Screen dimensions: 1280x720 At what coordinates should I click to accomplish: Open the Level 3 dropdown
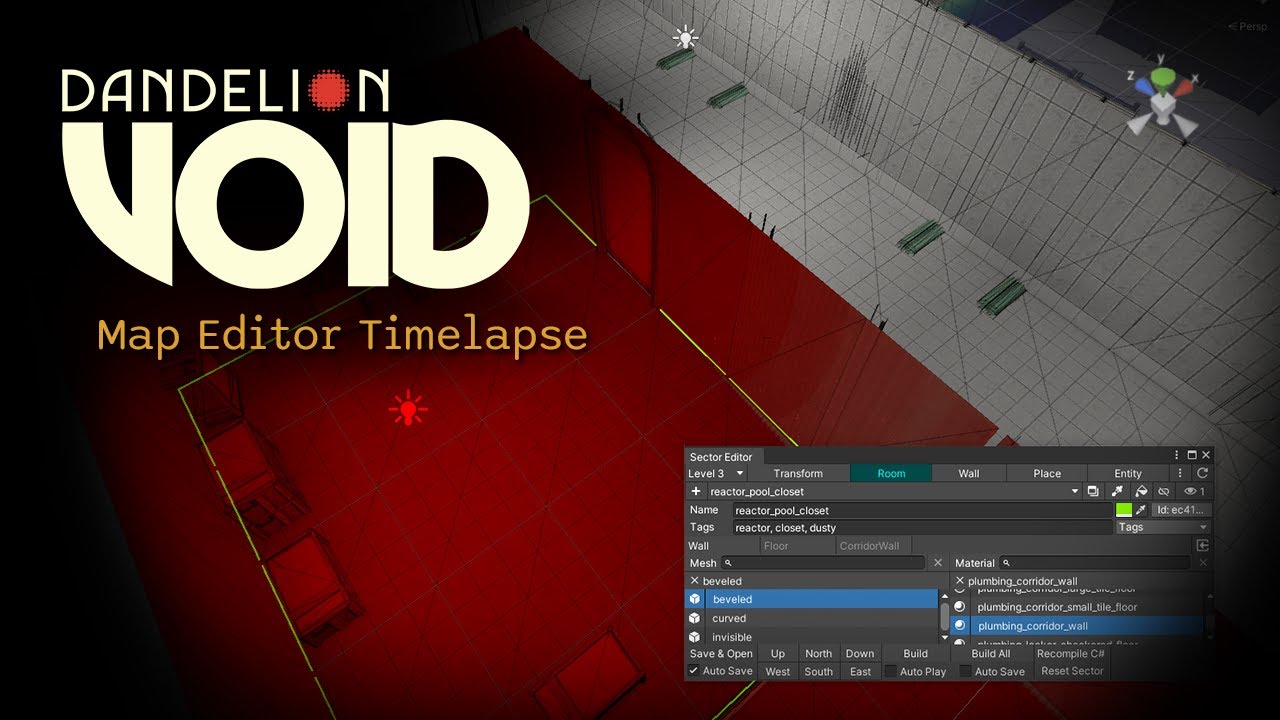pyautogui.click(x=717, y=474)
